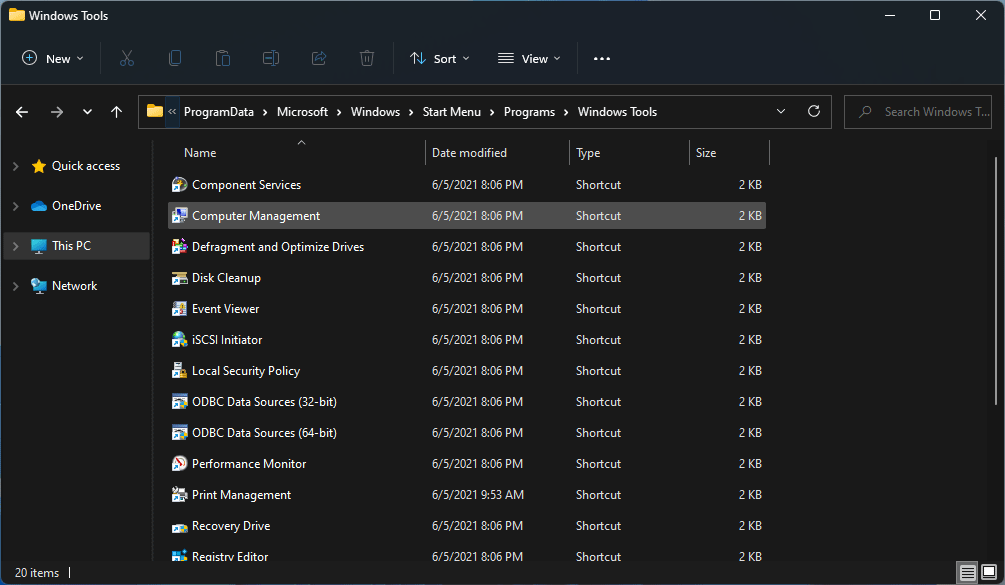Click the Rename icon in the toolbar

[270, 58]
